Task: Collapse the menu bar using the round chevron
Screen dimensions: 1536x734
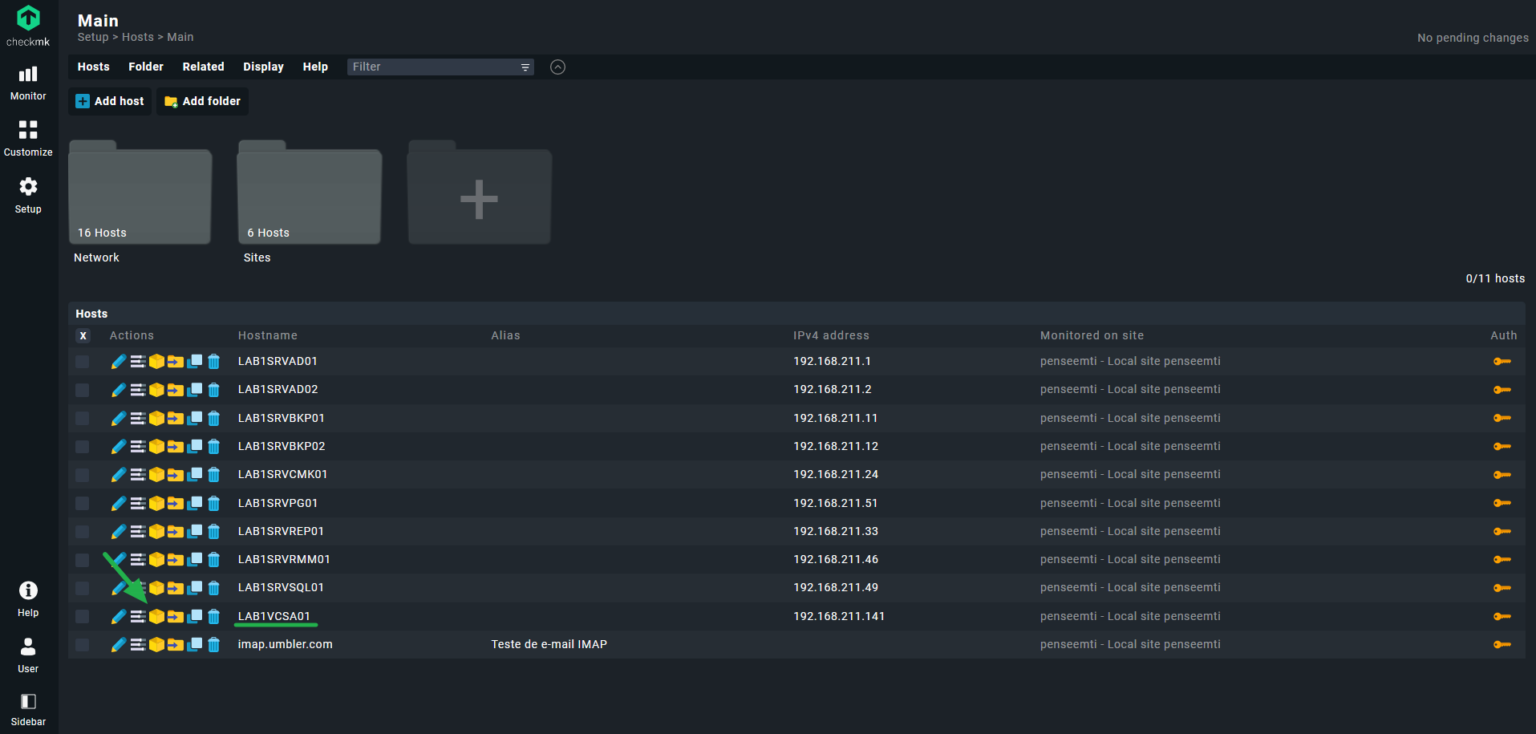Action: [558, 67]
